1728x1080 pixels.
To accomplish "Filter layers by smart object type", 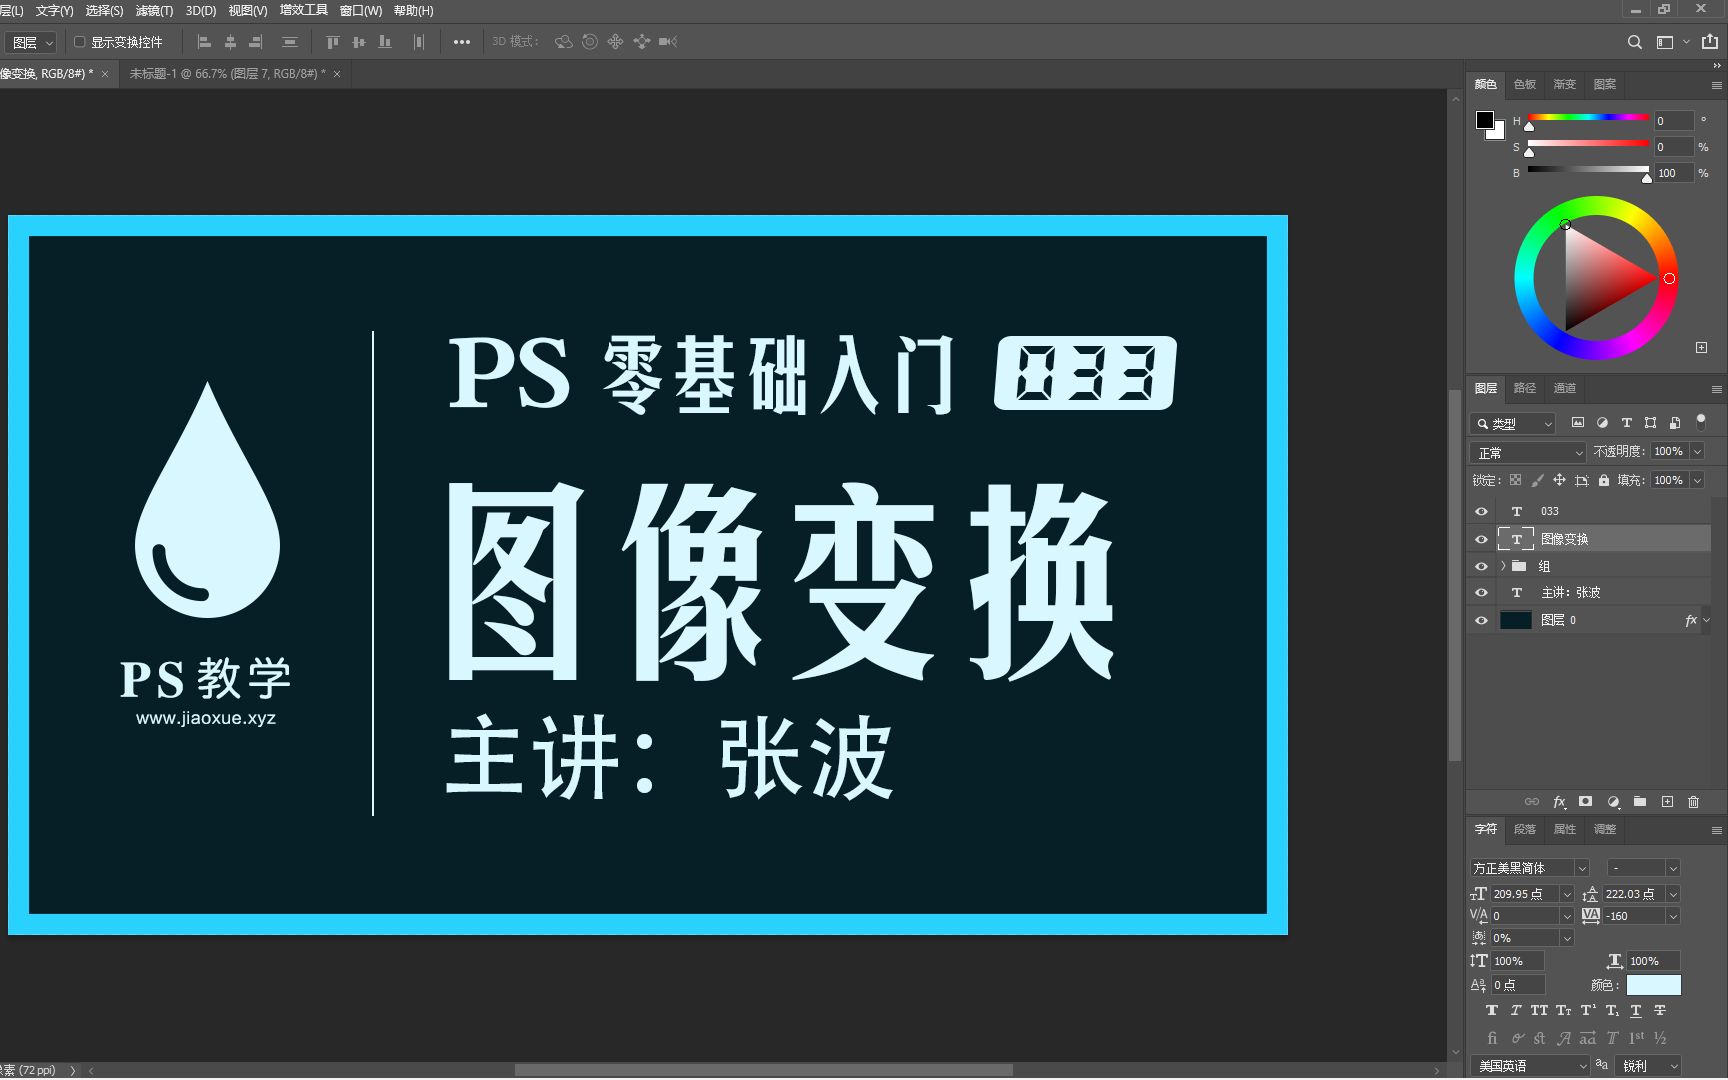I will point(1674,423).
